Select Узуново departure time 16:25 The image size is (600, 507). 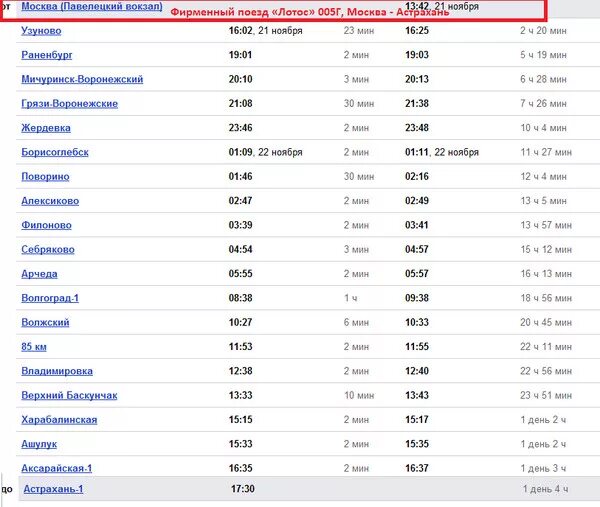click(x=417, y=31)
